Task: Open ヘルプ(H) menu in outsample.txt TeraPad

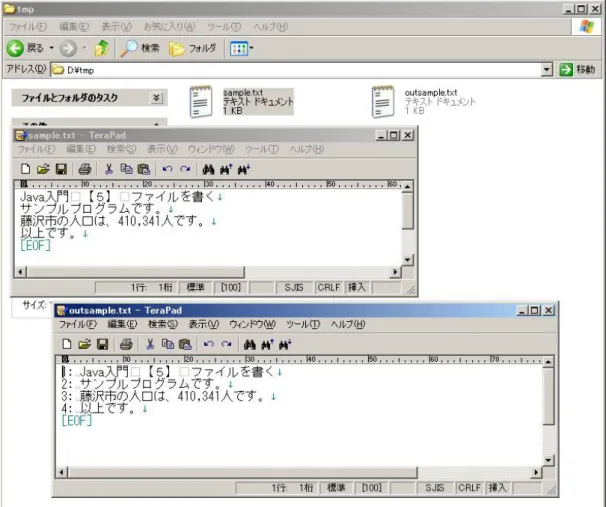Action: pyautogui.click(x=348, y=324)
